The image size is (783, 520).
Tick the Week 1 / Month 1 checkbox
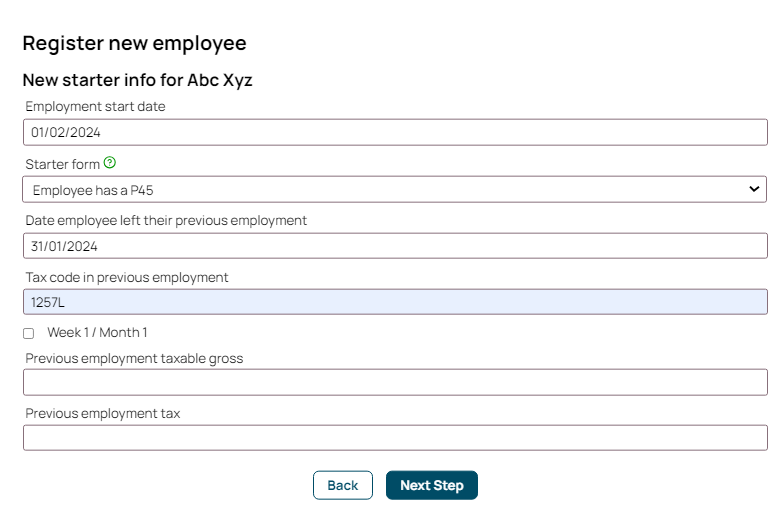coord(28,334)
